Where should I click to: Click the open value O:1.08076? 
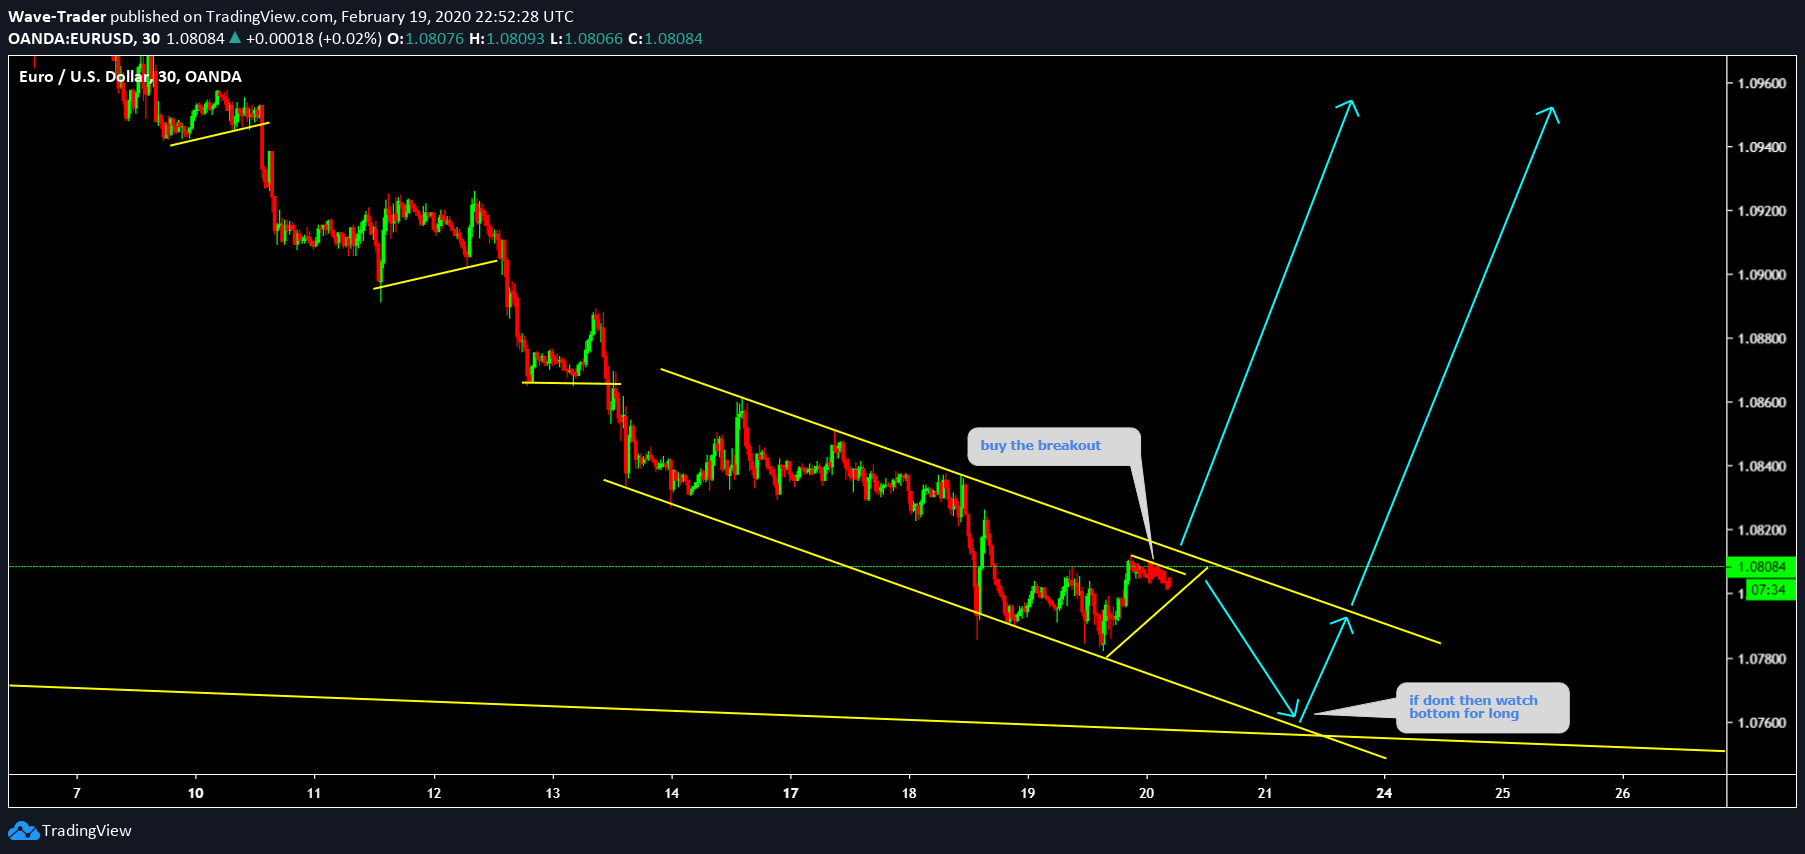click(x=425, y=39)
